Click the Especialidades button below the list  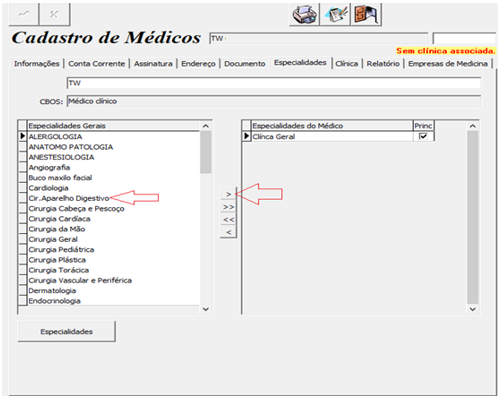67,331
